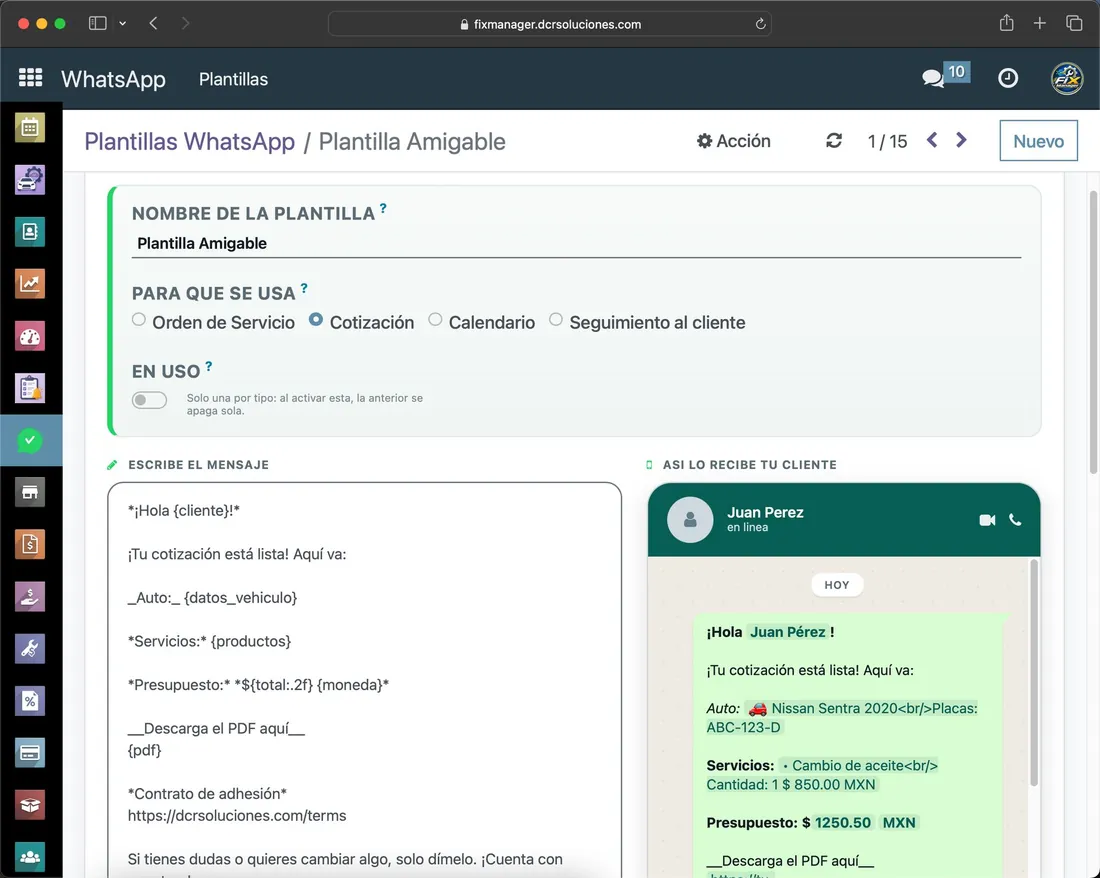Select Orden de Servicio radio option
The image size is (1100, 878).
coord(139,320)
